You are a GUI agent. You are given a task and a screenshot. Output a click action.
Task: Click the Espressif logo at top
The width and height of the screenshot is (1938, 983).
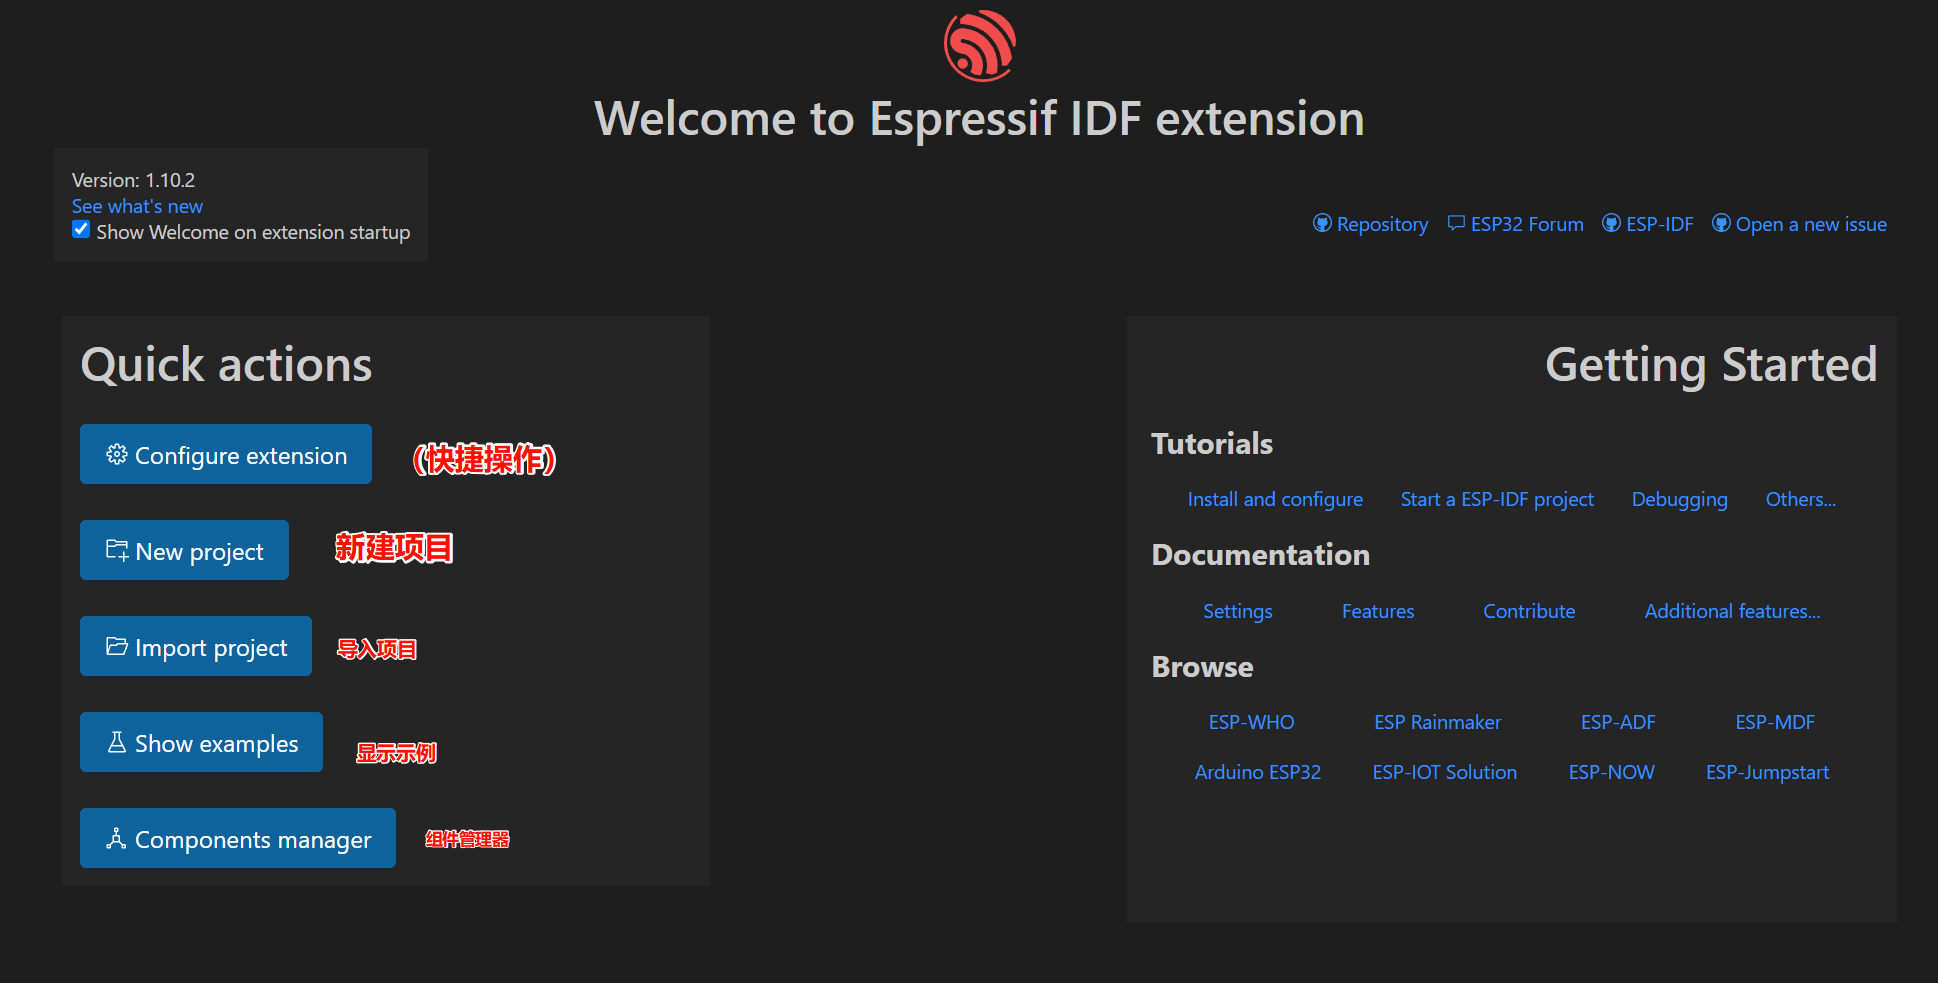coord(980,46)
